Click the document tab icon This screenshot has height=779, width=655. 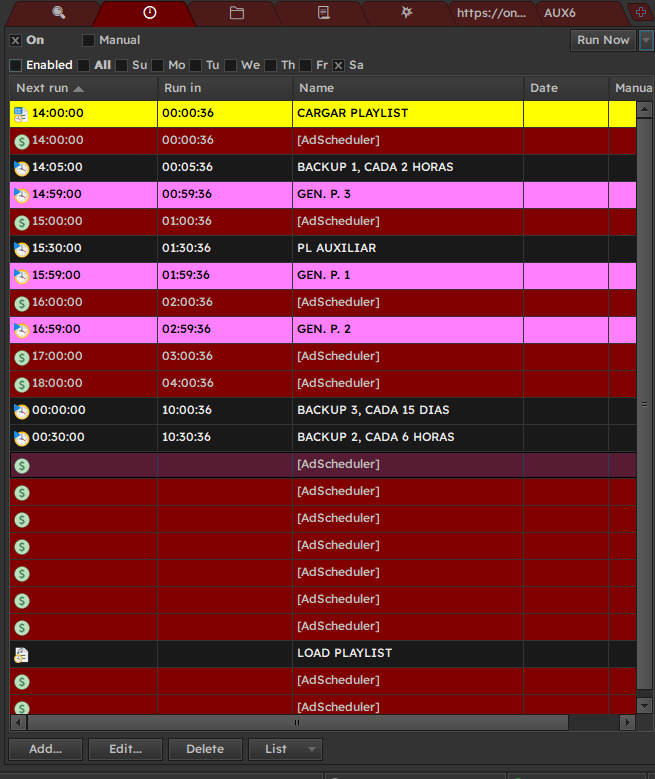pyautogui.click(x=322, y=13)
